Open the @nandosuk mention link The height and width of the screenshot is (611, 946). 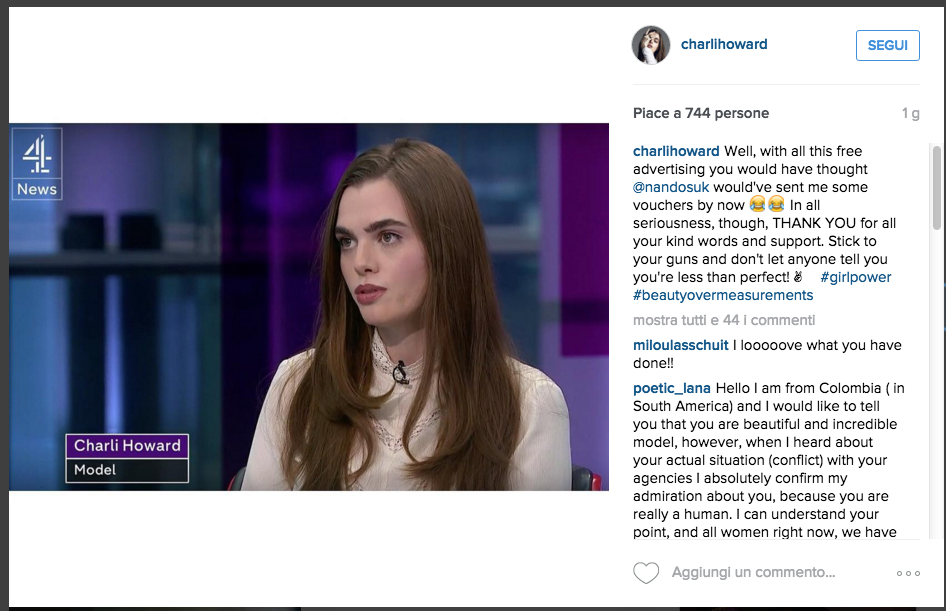671,187
